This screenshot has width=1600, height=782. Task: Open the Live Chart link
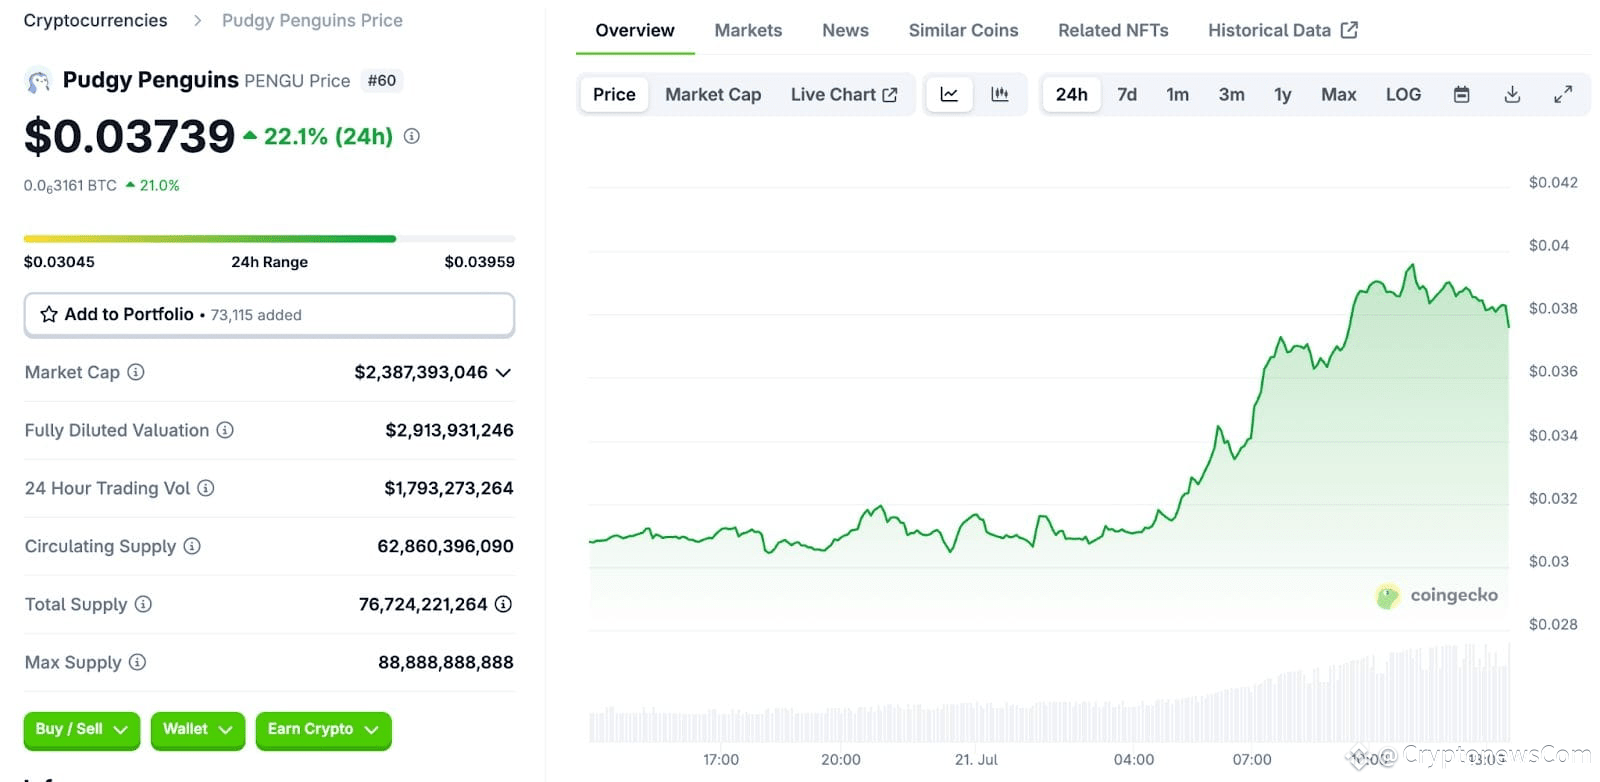point(844,94)
